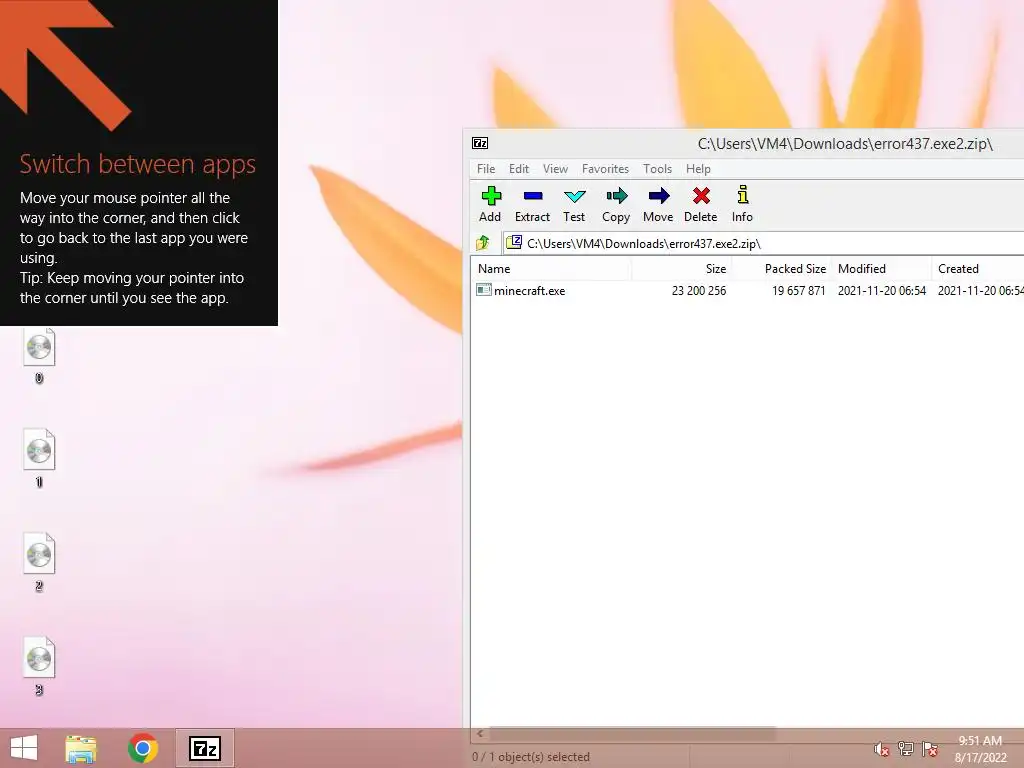Extract files using the Extract icon
Viewport: 1024px width, 768px height.
(532, 204)
